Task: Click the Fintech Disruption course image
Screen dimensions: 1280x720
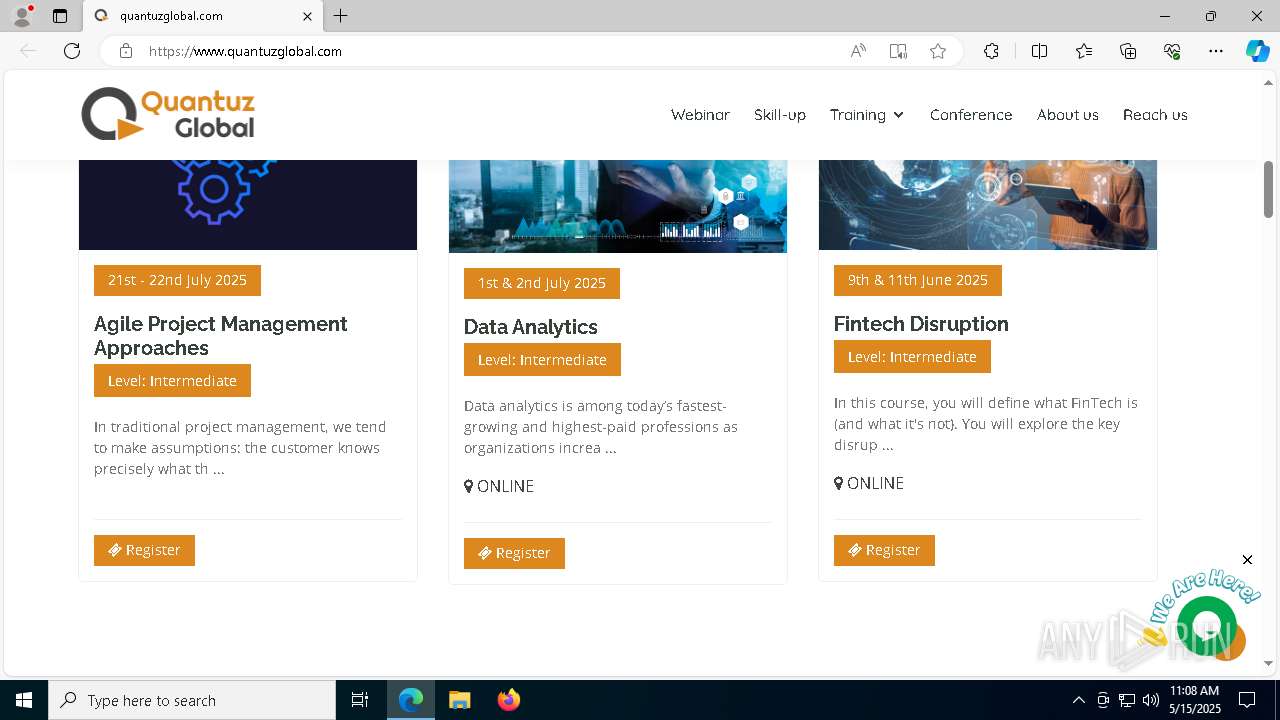Action: coord(988,205)
